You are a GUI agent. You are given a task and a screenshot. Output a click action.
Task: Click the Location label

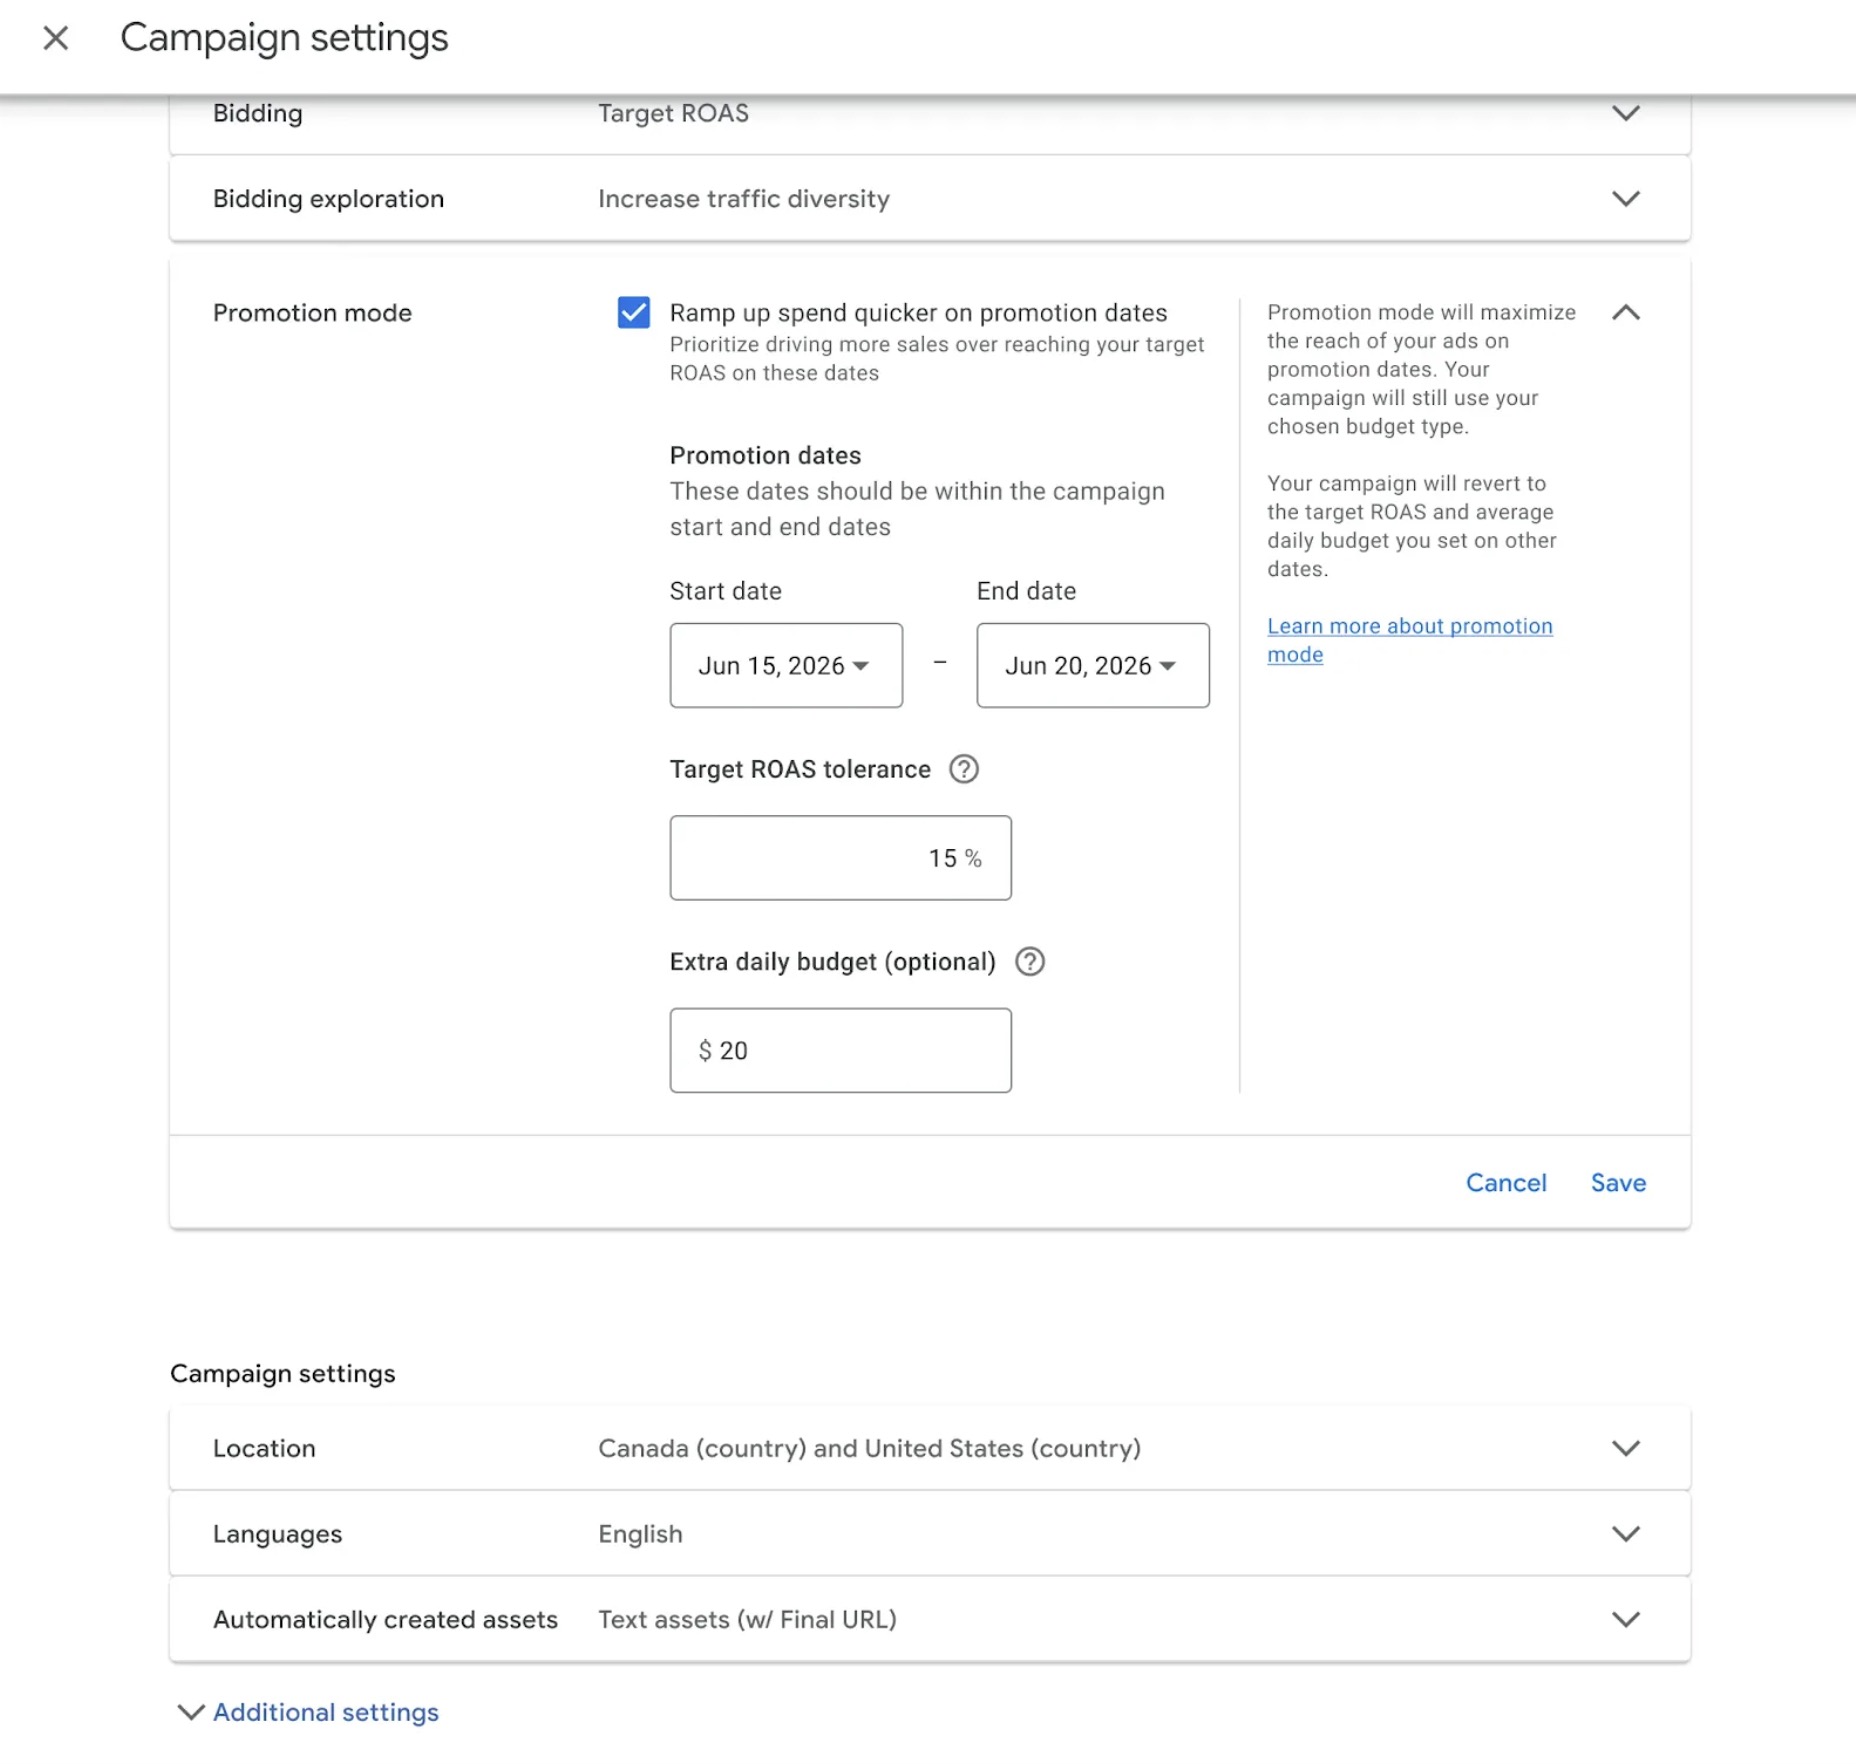[264, 1448]
